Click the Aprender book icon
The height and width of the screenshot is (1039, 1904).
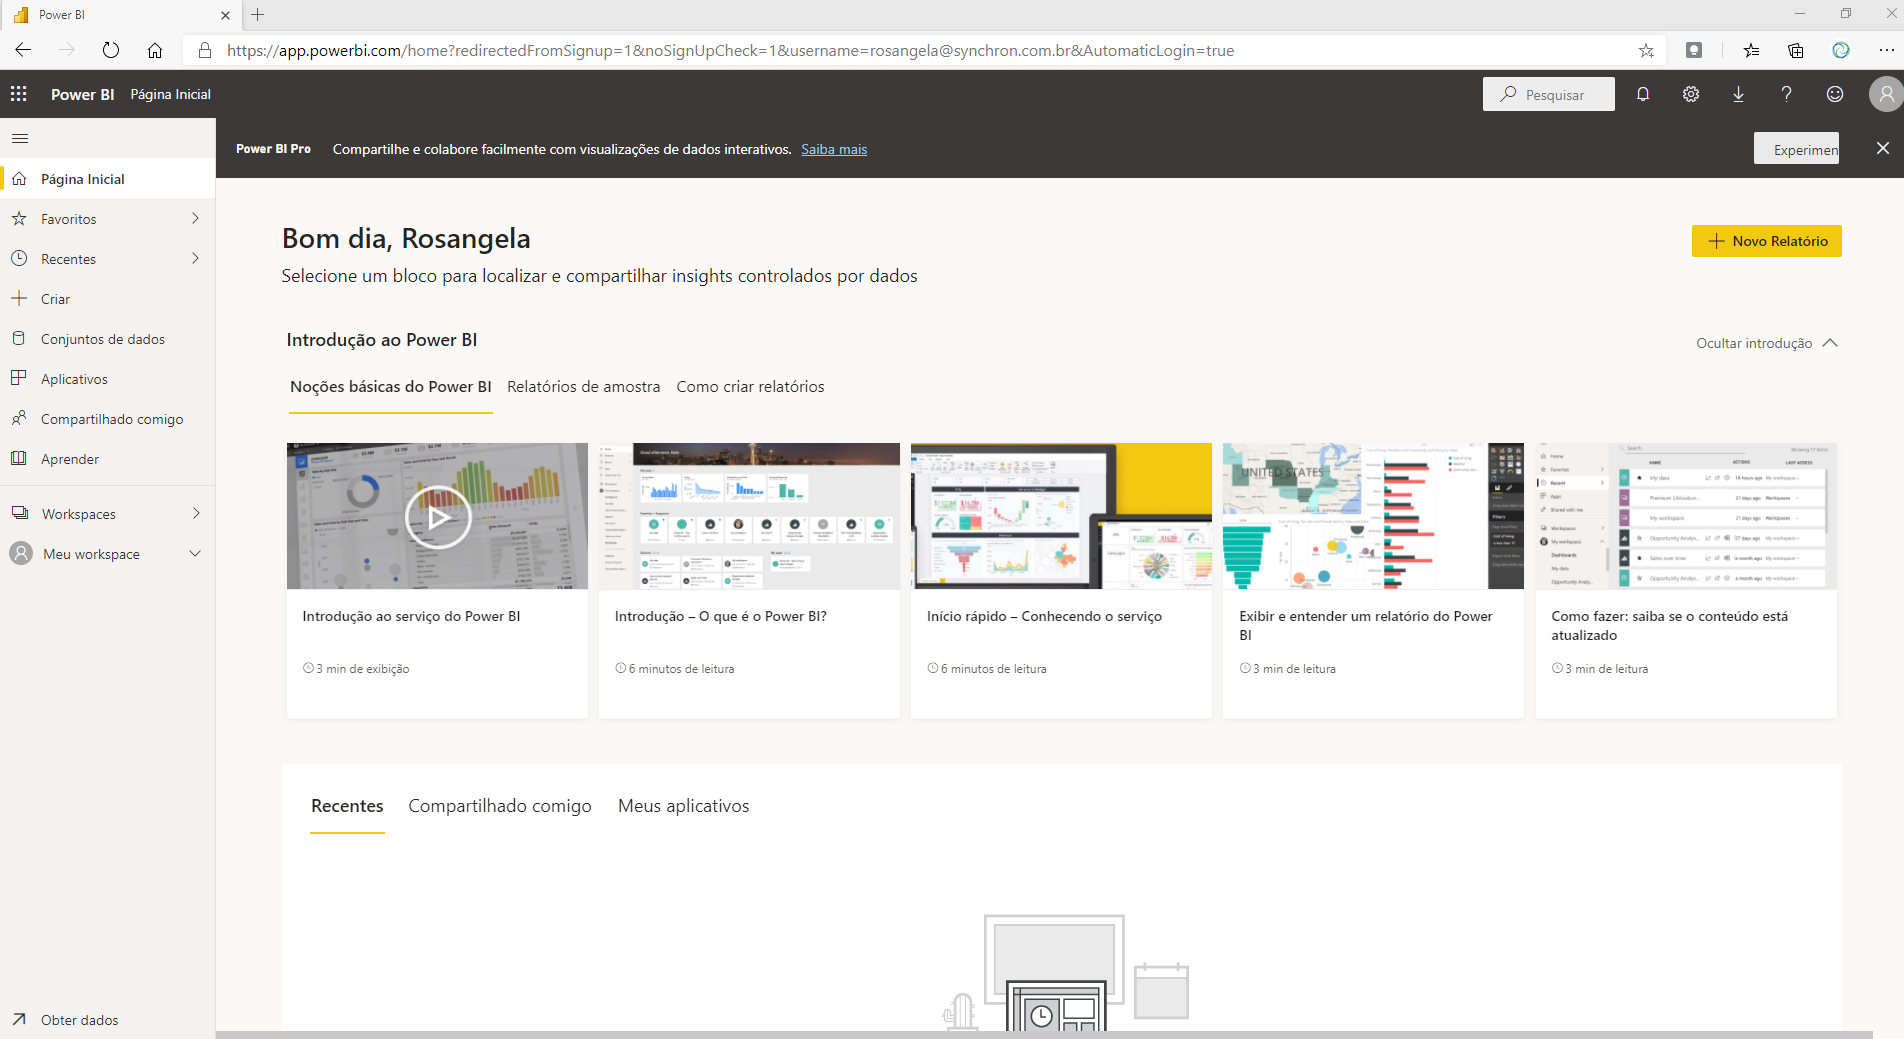tap(19, 458)
